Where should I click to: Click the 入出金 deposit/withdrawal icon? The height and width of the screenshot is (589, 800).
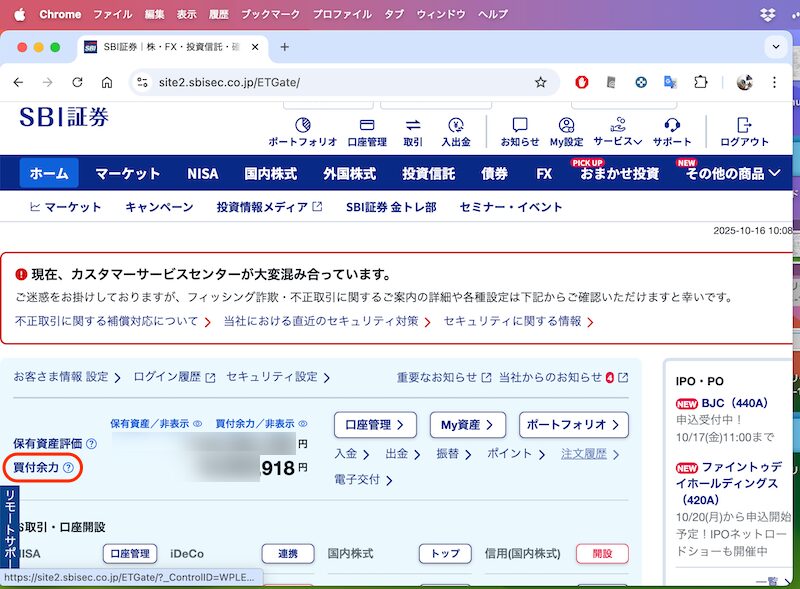click(456, 126)
